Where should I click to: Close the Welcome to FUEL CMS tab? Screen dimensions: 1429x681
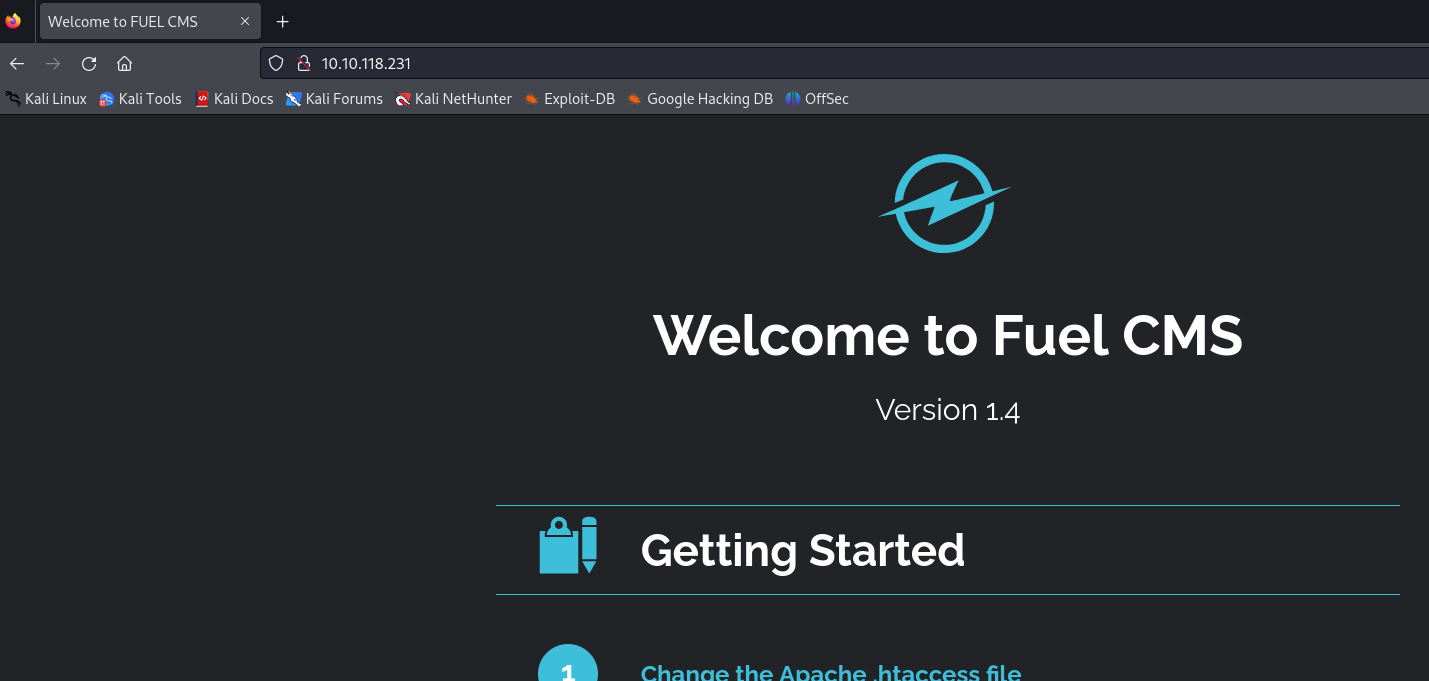coord(245,21)
